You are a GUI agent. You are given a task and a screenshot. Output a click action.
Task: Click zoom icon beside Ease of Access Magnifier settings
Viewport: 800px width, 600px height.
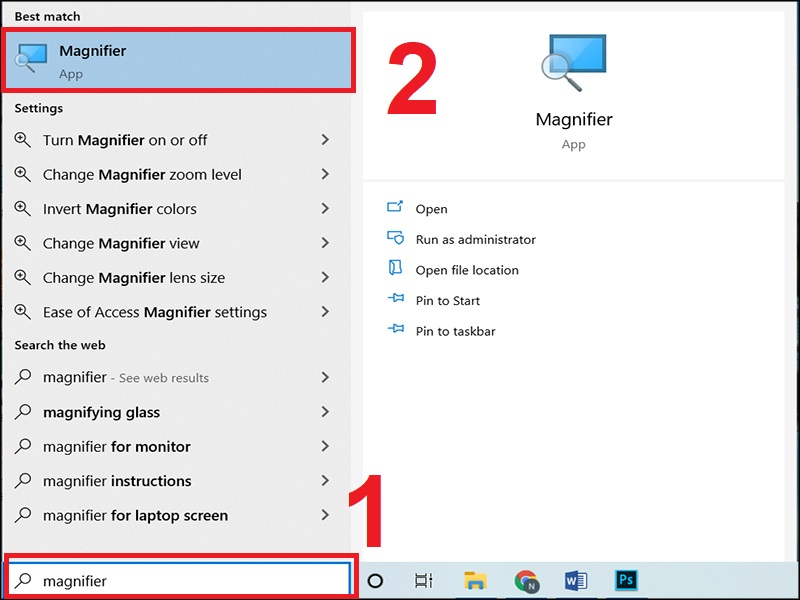tap(22, 311)
